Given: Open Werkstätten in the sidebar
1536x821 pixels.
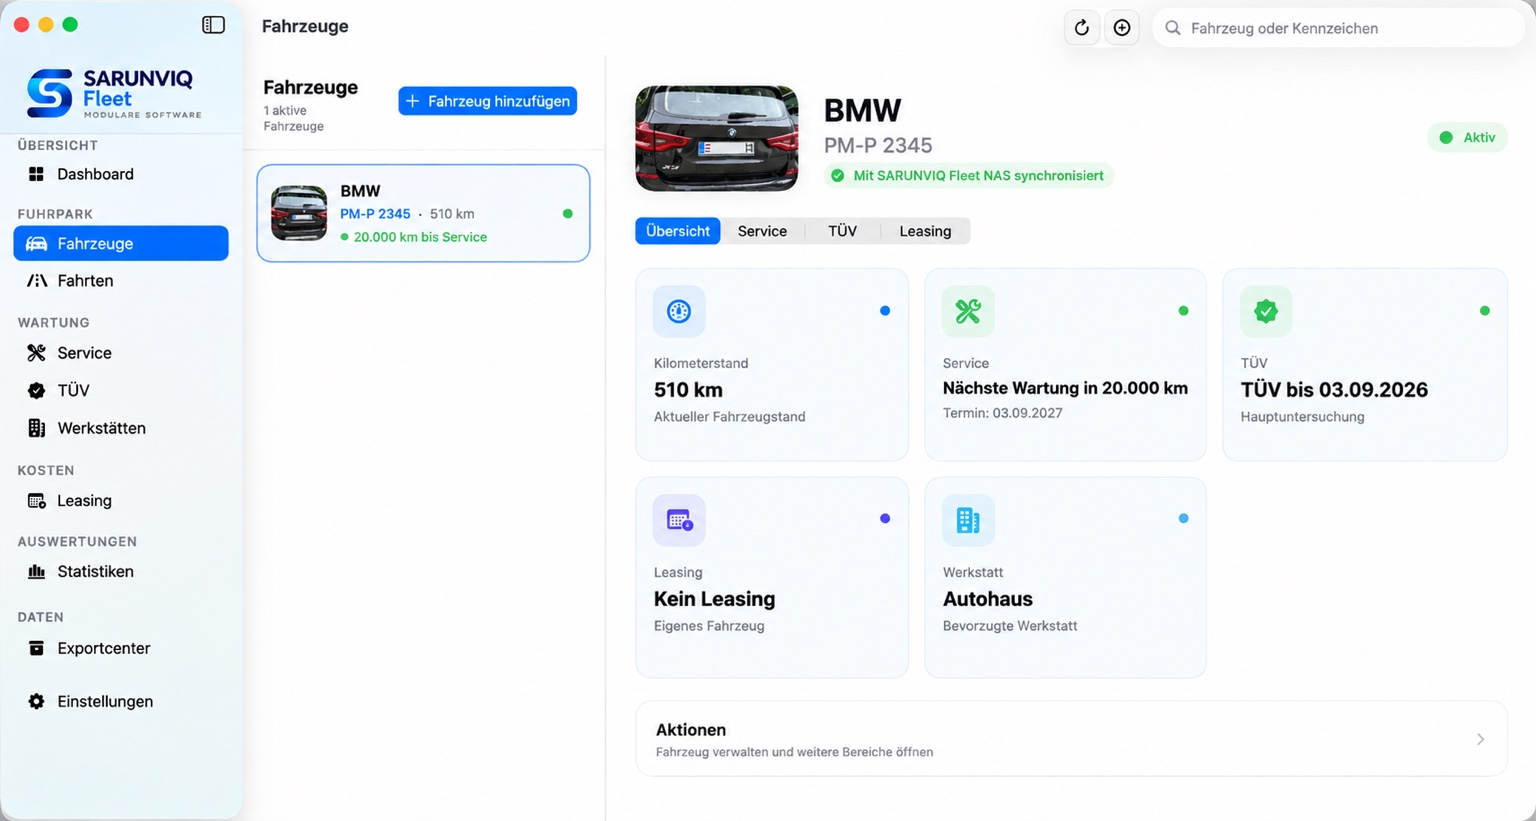Looking at the screenshot, I should point(121,428).
